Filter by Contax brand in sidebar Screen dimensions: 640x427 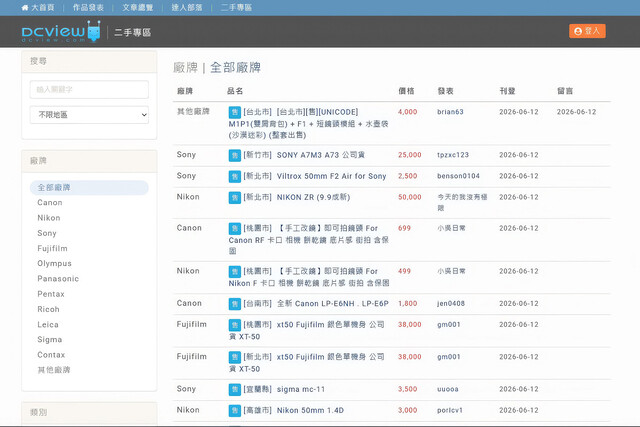51,355
